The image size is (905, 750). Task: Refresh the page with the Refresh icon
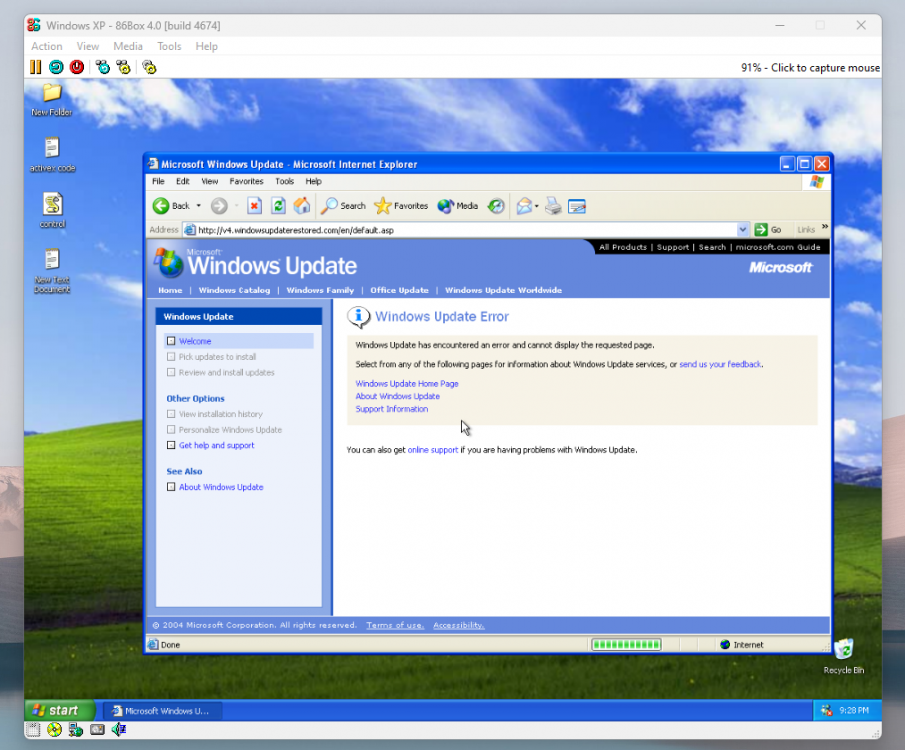pos(278,206)
